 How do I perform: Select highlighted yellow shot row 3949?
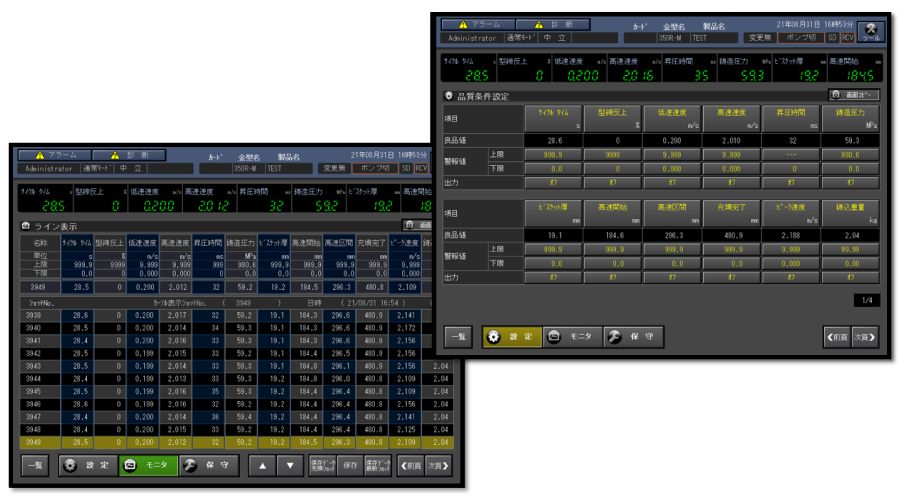(x=236, y=442)
